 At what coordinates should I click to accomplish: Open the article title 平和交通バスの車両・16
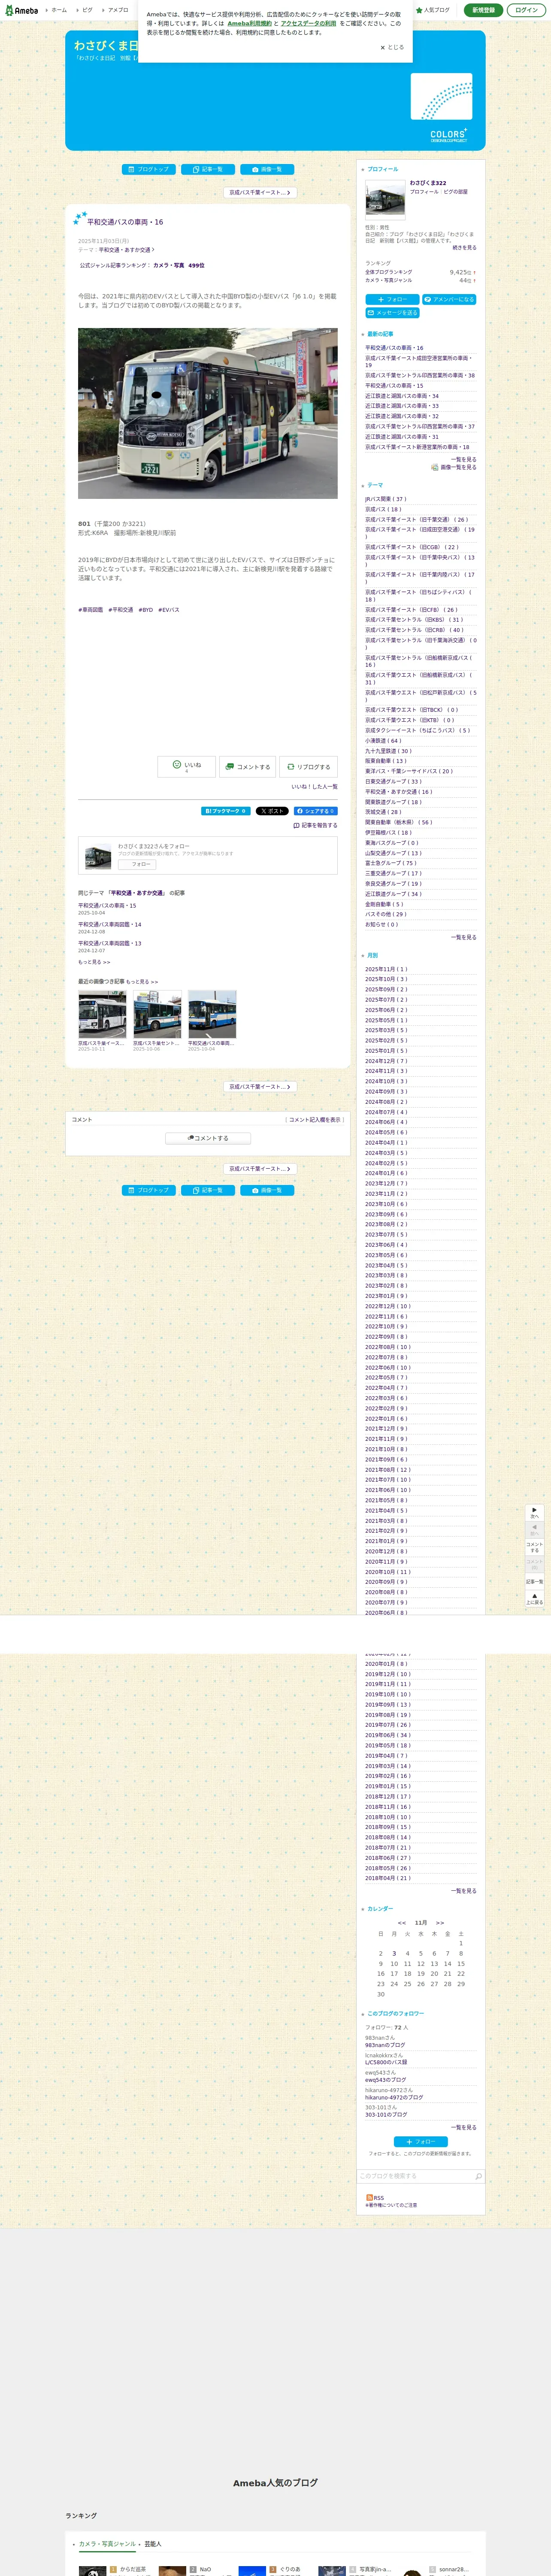click(x=125, y=222)
